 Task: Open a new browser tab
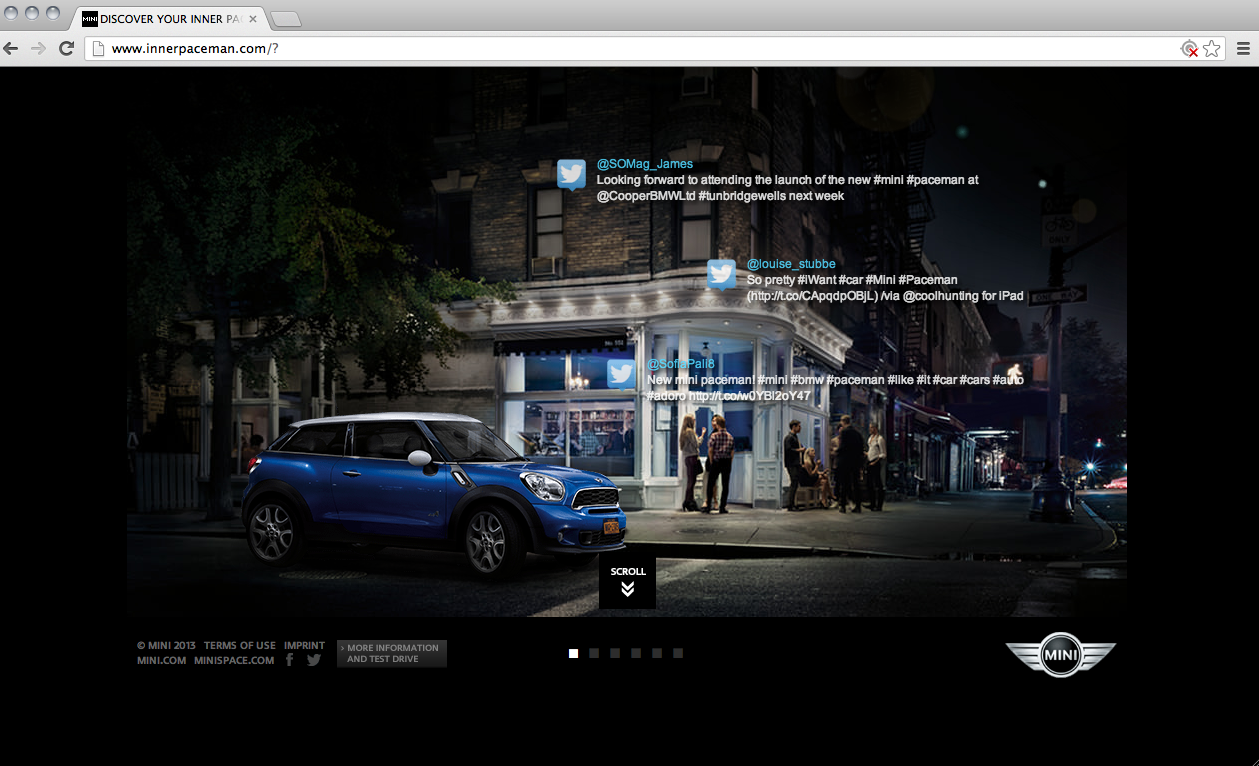pos(286,20)
